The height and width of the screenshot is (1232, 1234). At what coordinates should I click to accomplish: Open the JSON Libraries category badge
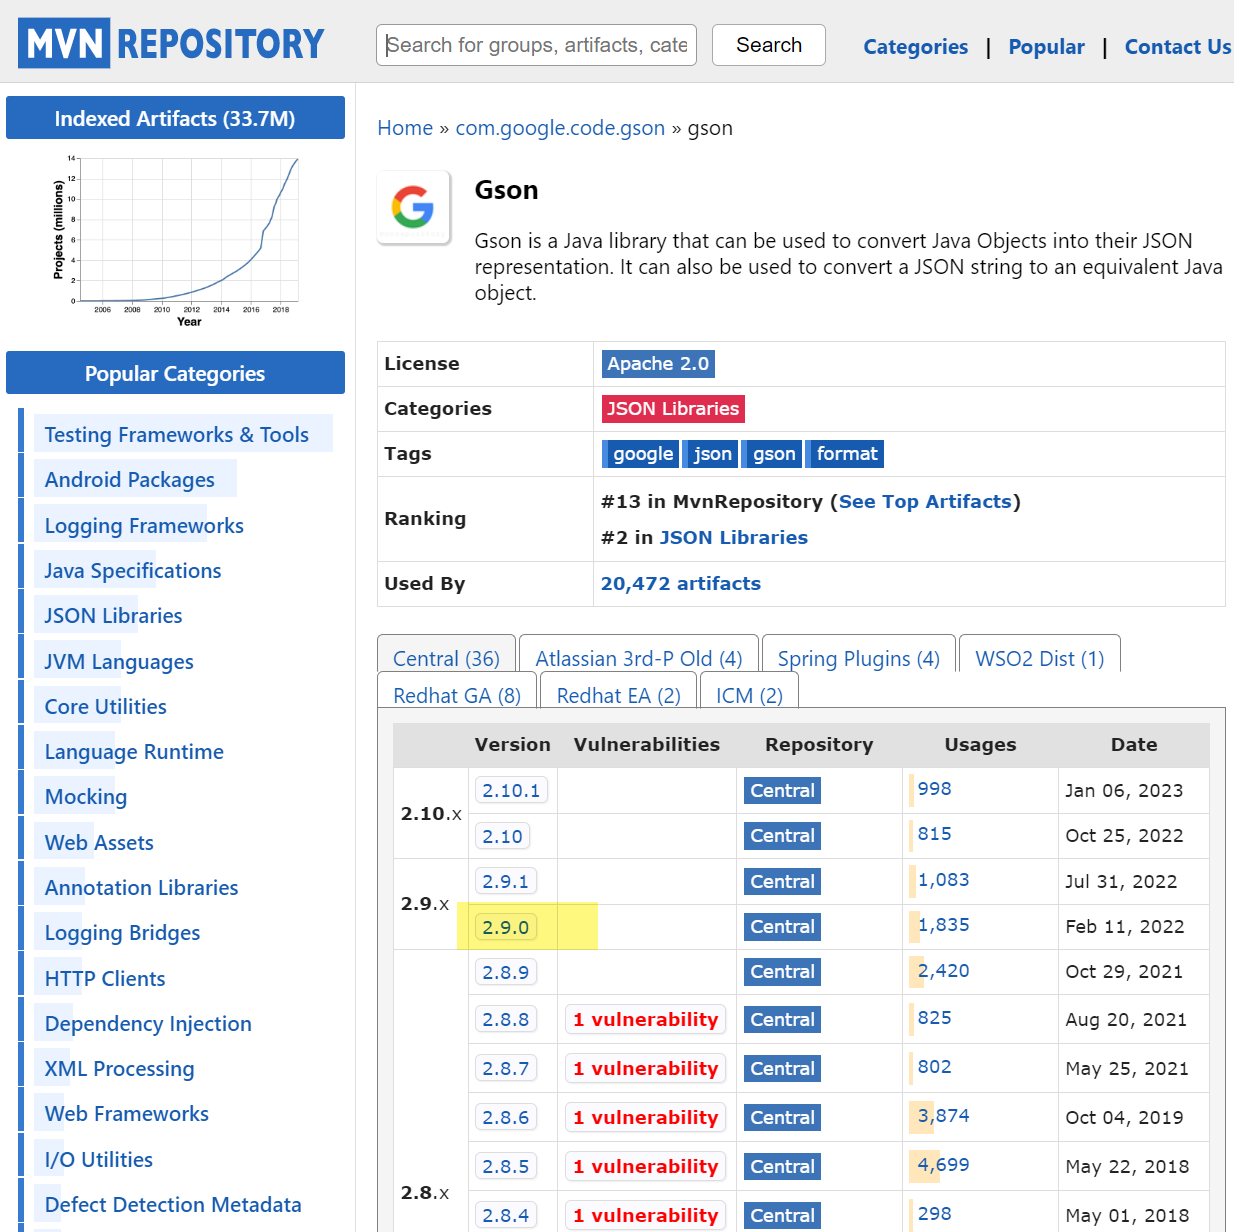pyautogui.click(x=673, y=409)
